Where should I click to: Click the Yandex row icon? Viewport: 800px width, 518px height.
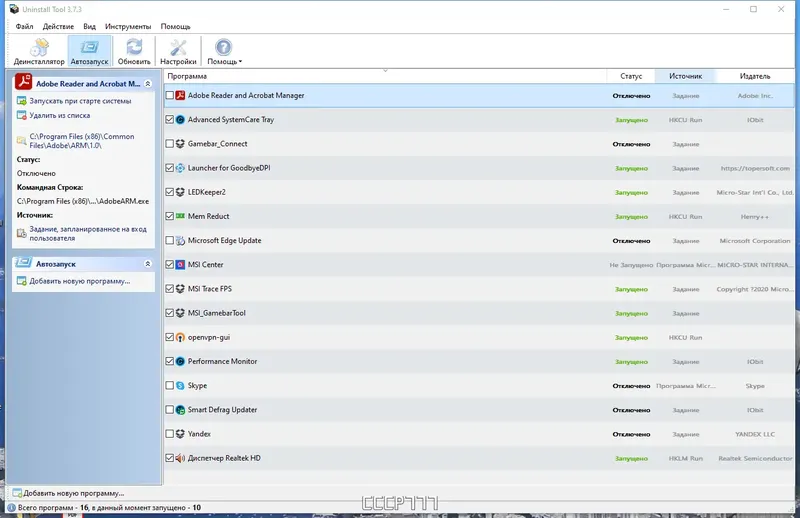point(180,434)
